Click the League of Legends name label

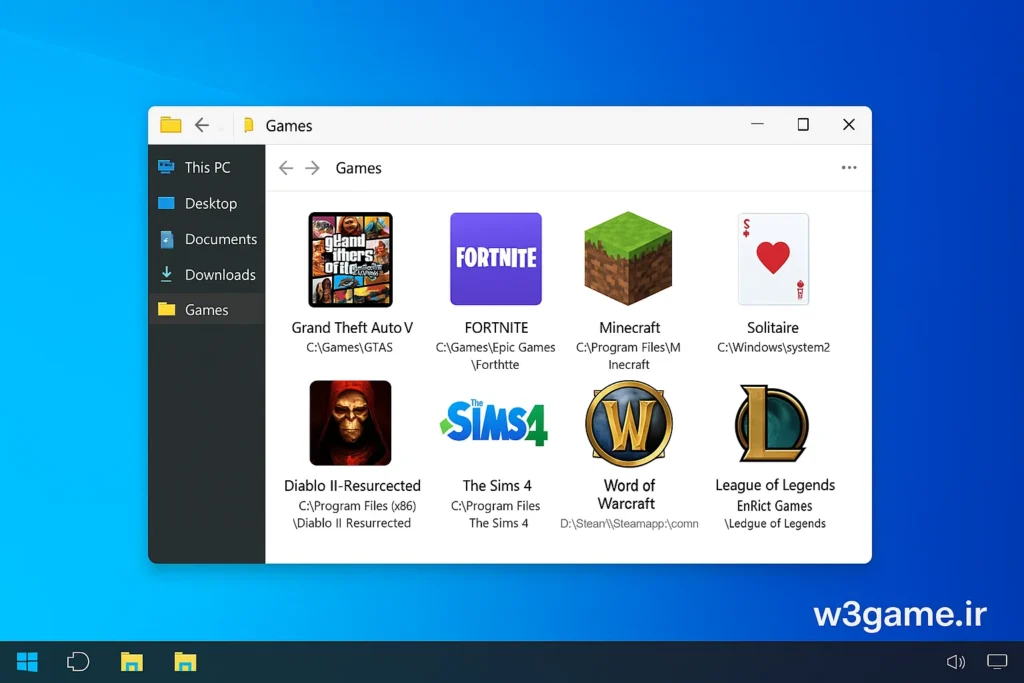(x=775, y=485)
